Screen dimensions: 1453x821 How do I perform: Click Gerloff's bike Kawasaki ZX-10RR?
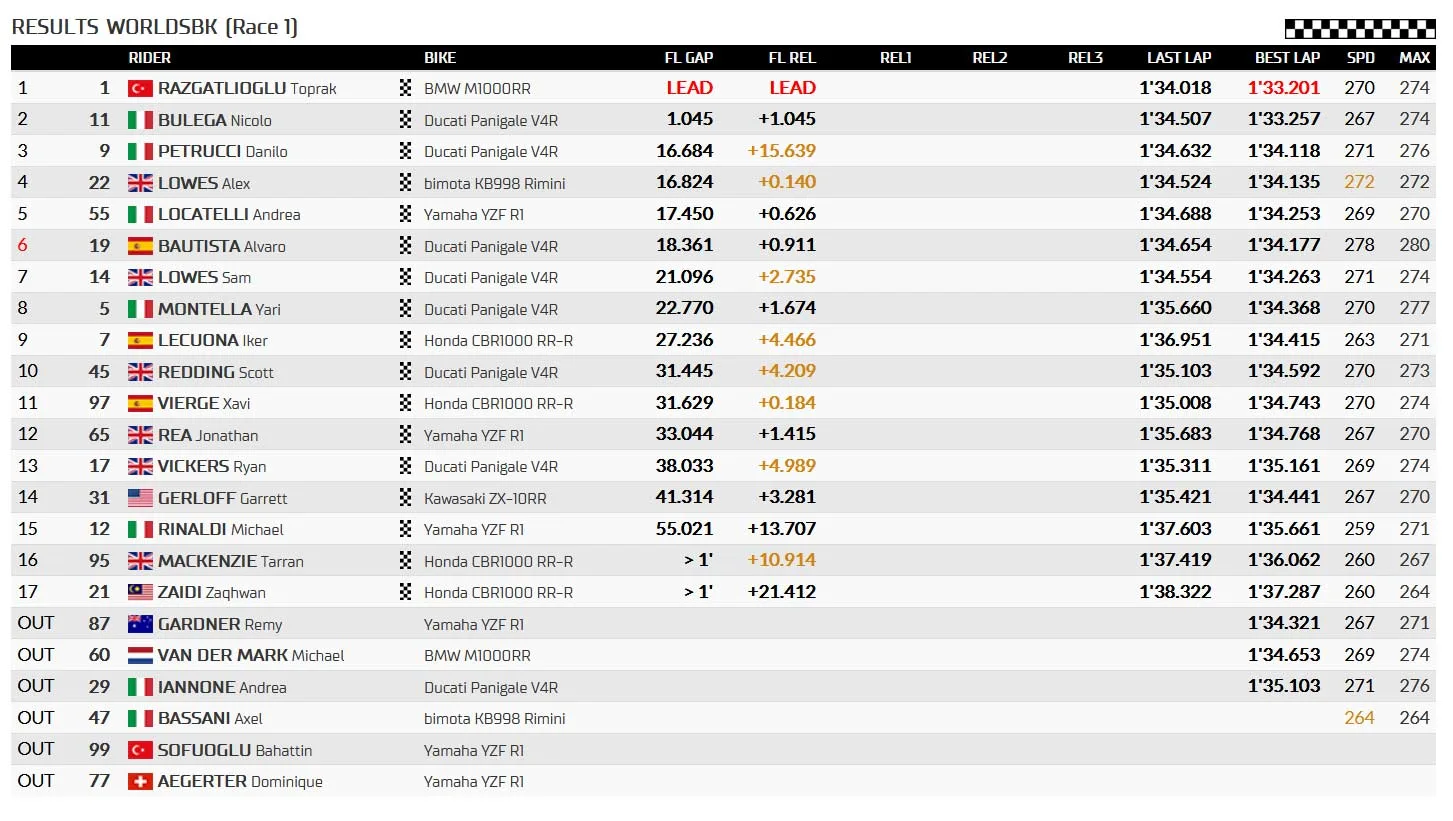click(485, 498)
